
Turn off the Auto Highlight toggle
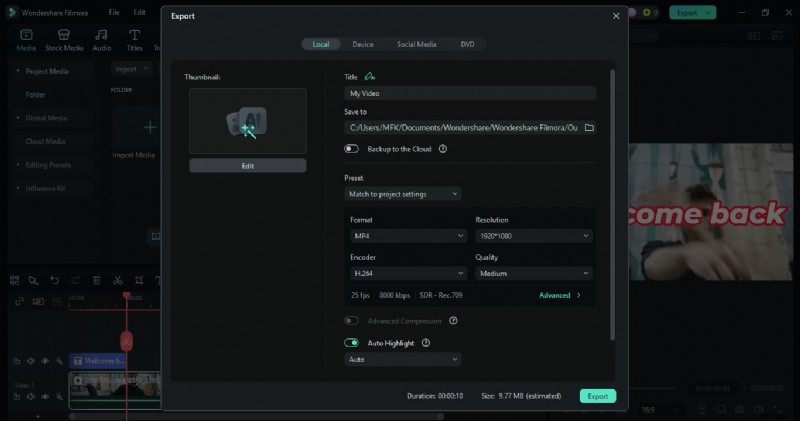352,342
